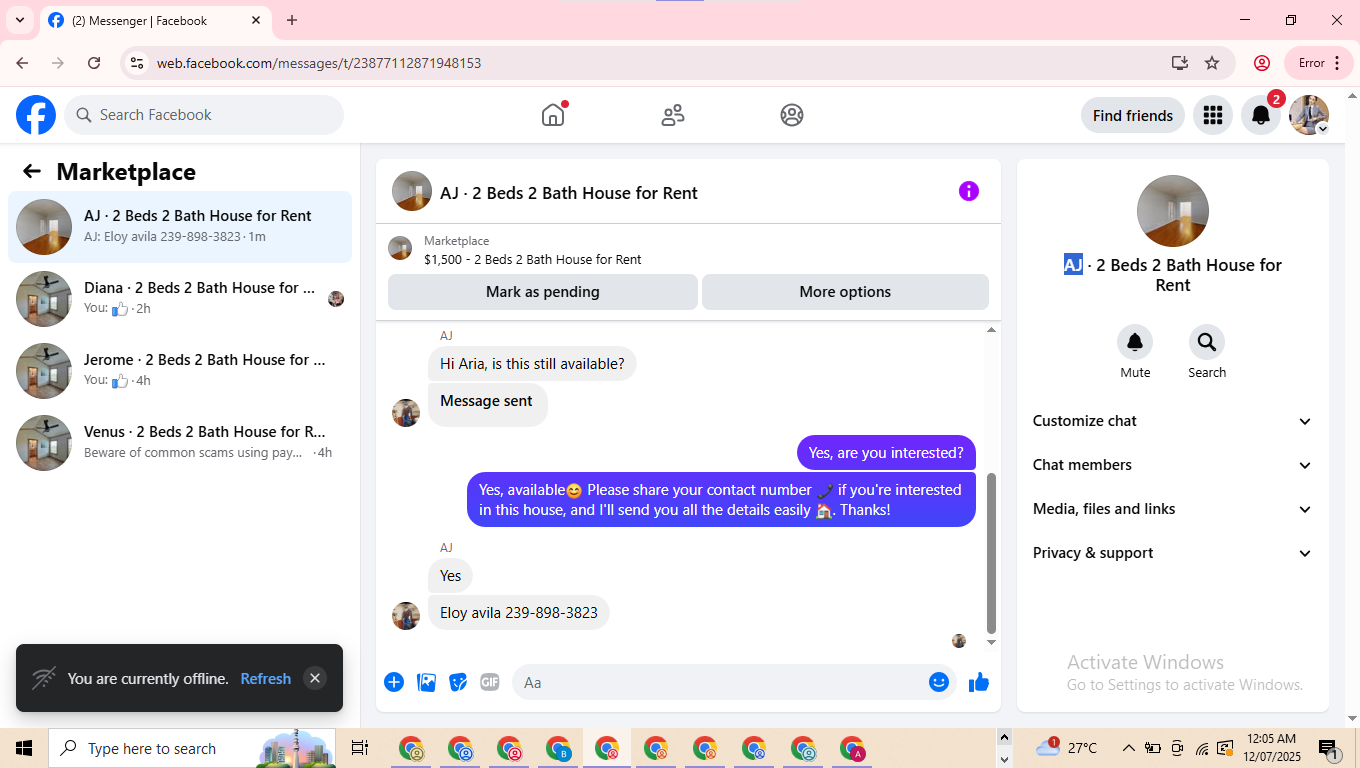Viewport: 1360px width, 768px height.
Task: Open the Jerome house rent conversation
Action: tap(180, 371)
